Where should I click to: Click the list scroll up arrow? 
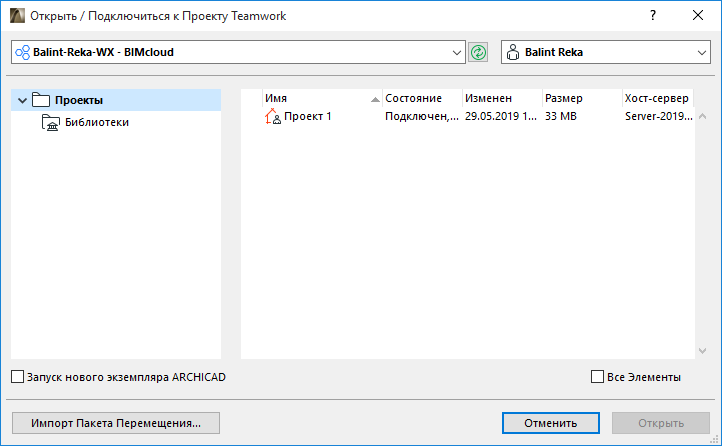[x=702, y=116]
